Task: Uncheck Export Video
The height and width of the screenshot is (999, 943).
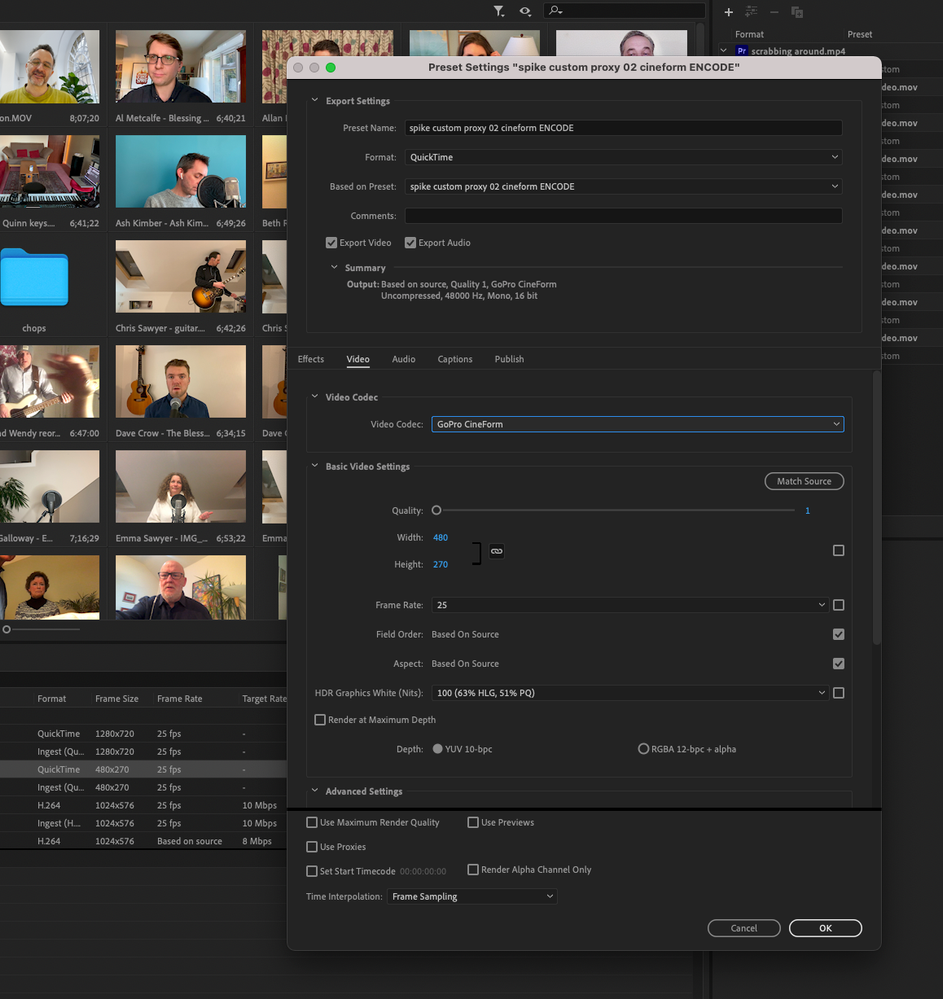Action: point(331,243)
